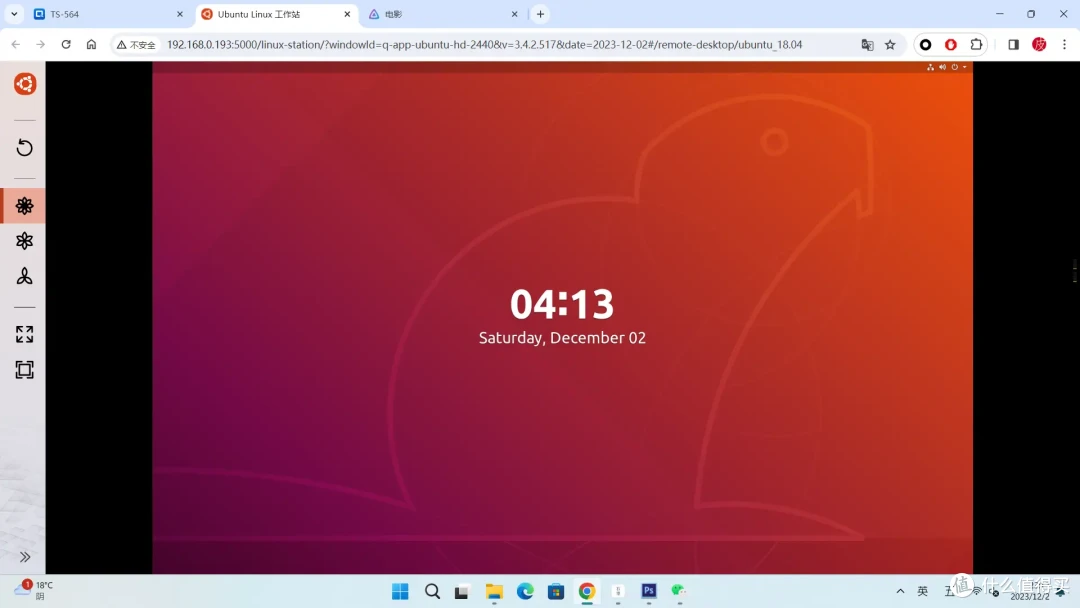The width and height of the screenshot is (1080, 608).
Task: Enter fullscreen with the expanding arrows icon
Action: pyautogui.click(x=25, y=335)
